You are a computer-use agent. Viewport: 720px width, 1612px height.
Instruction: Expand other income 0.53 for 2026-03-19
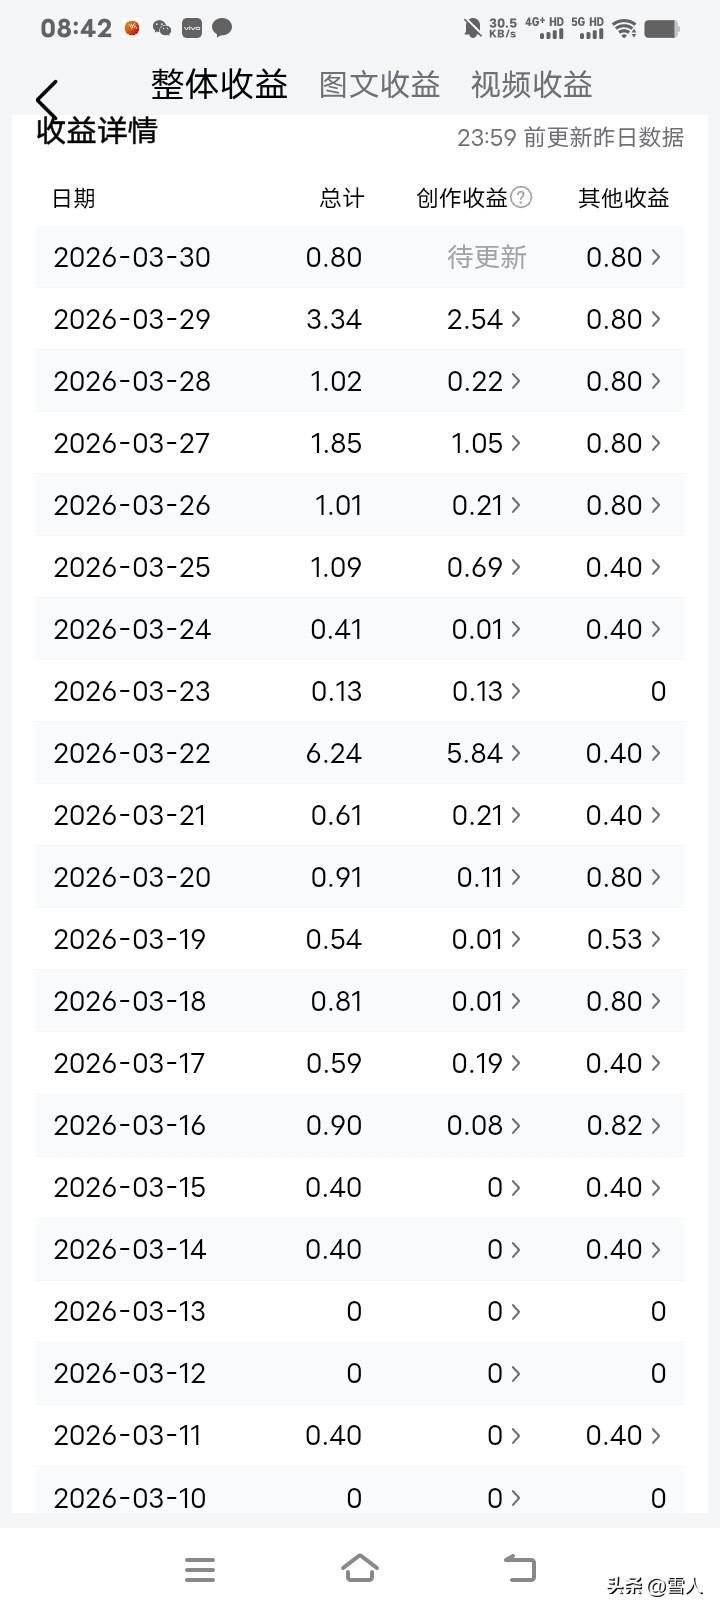(x=624, y=939)
